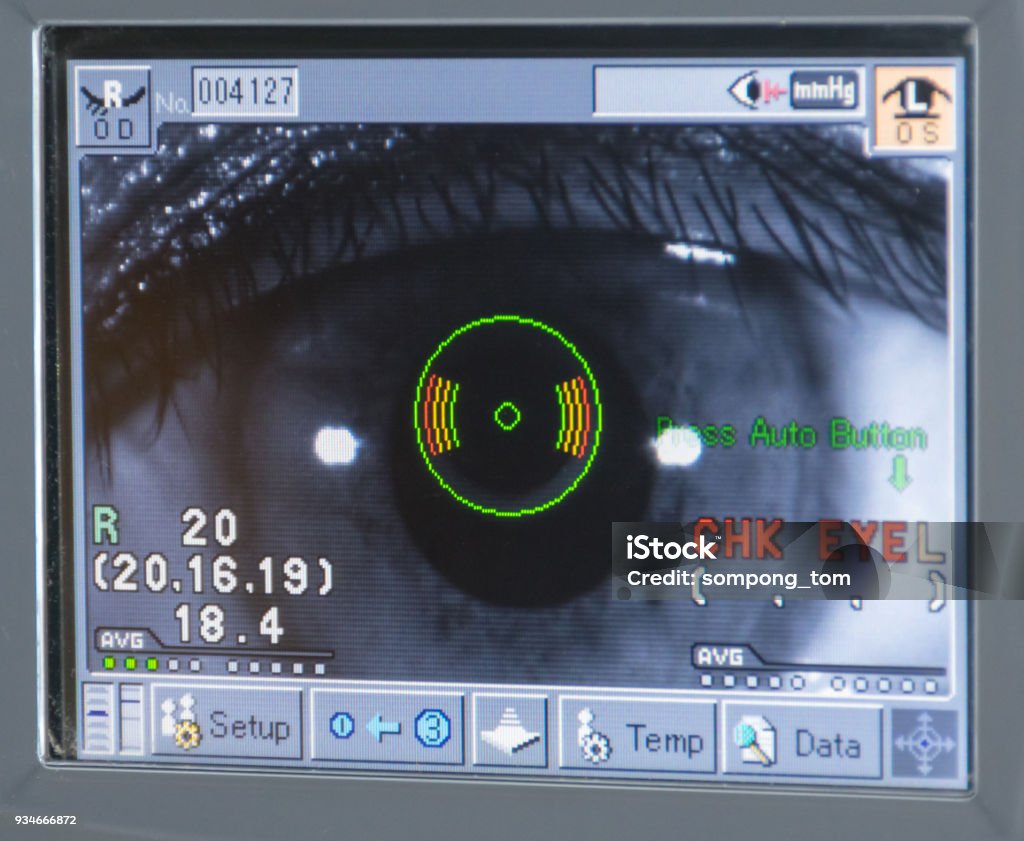Tap the mmHg pressure unit indicator
The width and height of the screenshot is (1024, 841).
[824, 91]
